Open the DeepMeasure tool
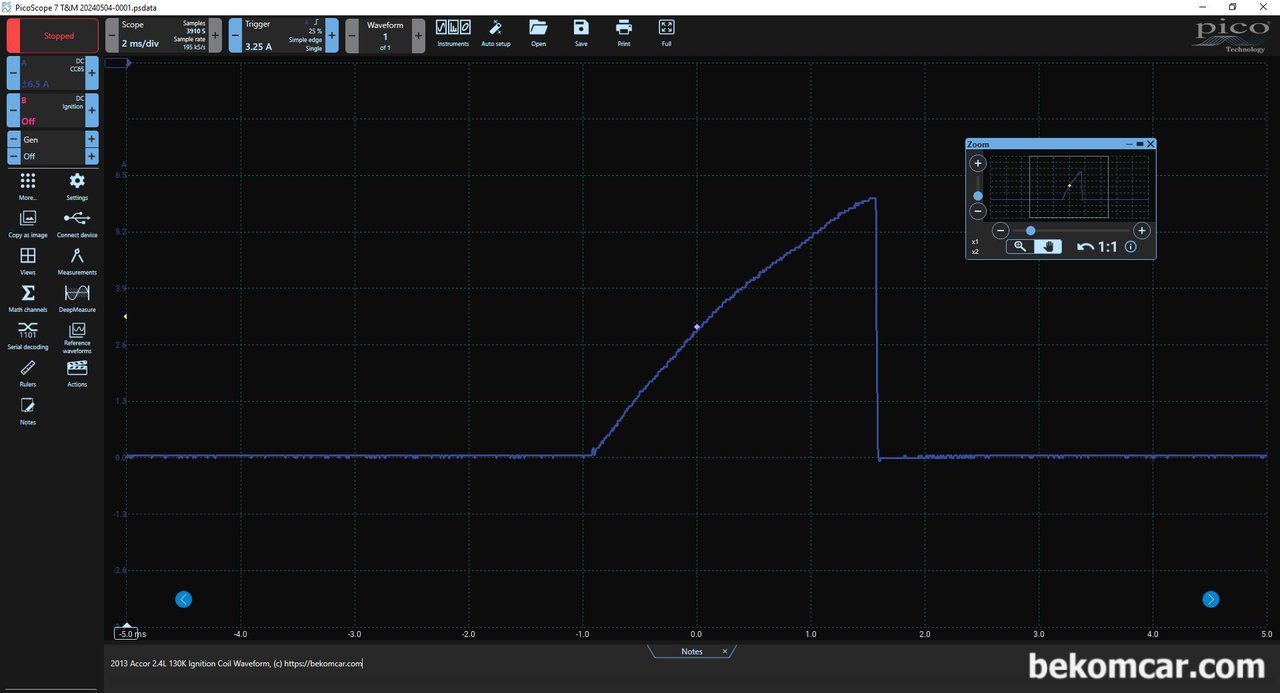 (x=77, y=298)
